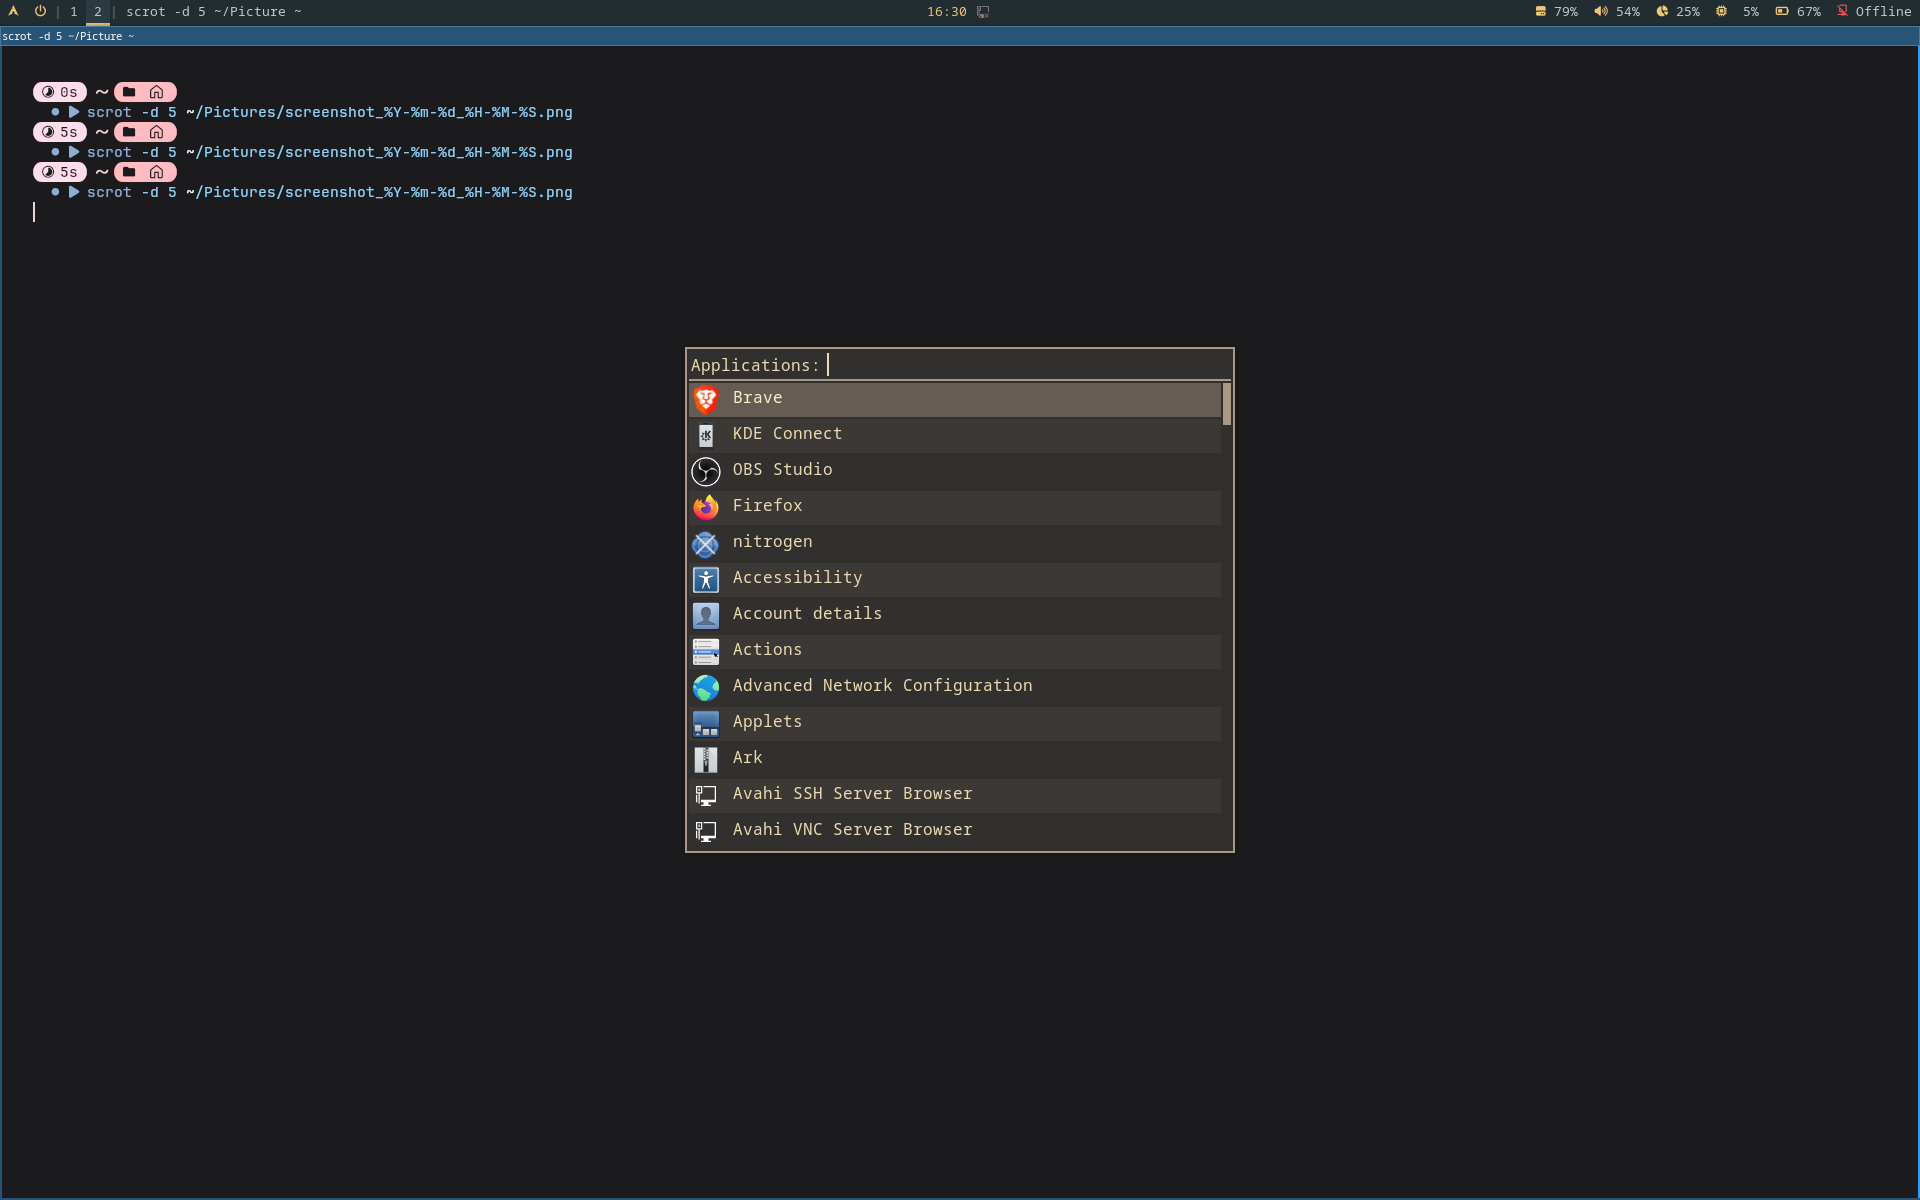Select the OBS Studio entry

(x=955, y=471)
